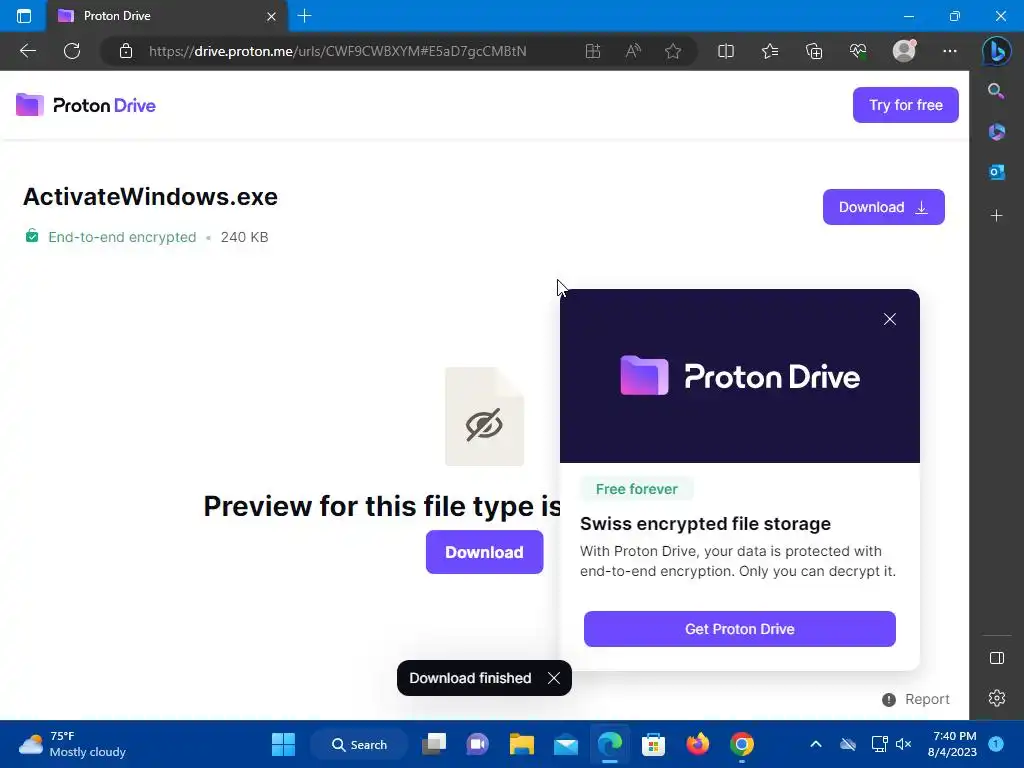
Task: Click the Free forever badge
Action: tap(636, 489)
